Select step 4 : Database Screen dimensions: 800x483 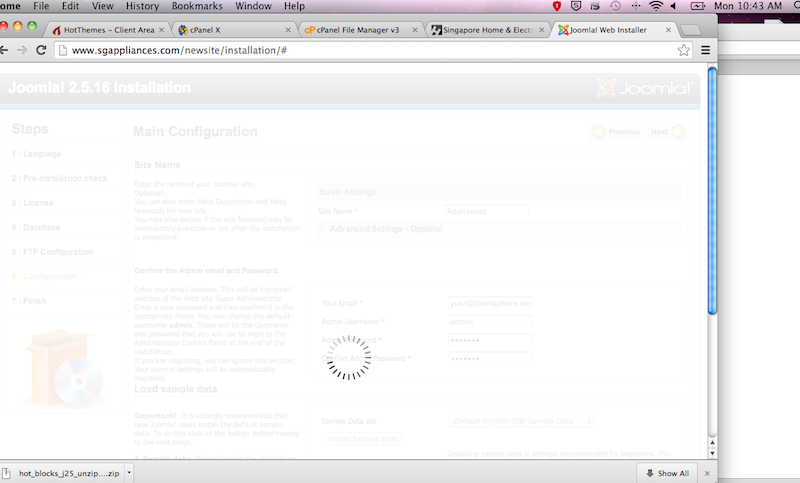(x=36, y=227)
